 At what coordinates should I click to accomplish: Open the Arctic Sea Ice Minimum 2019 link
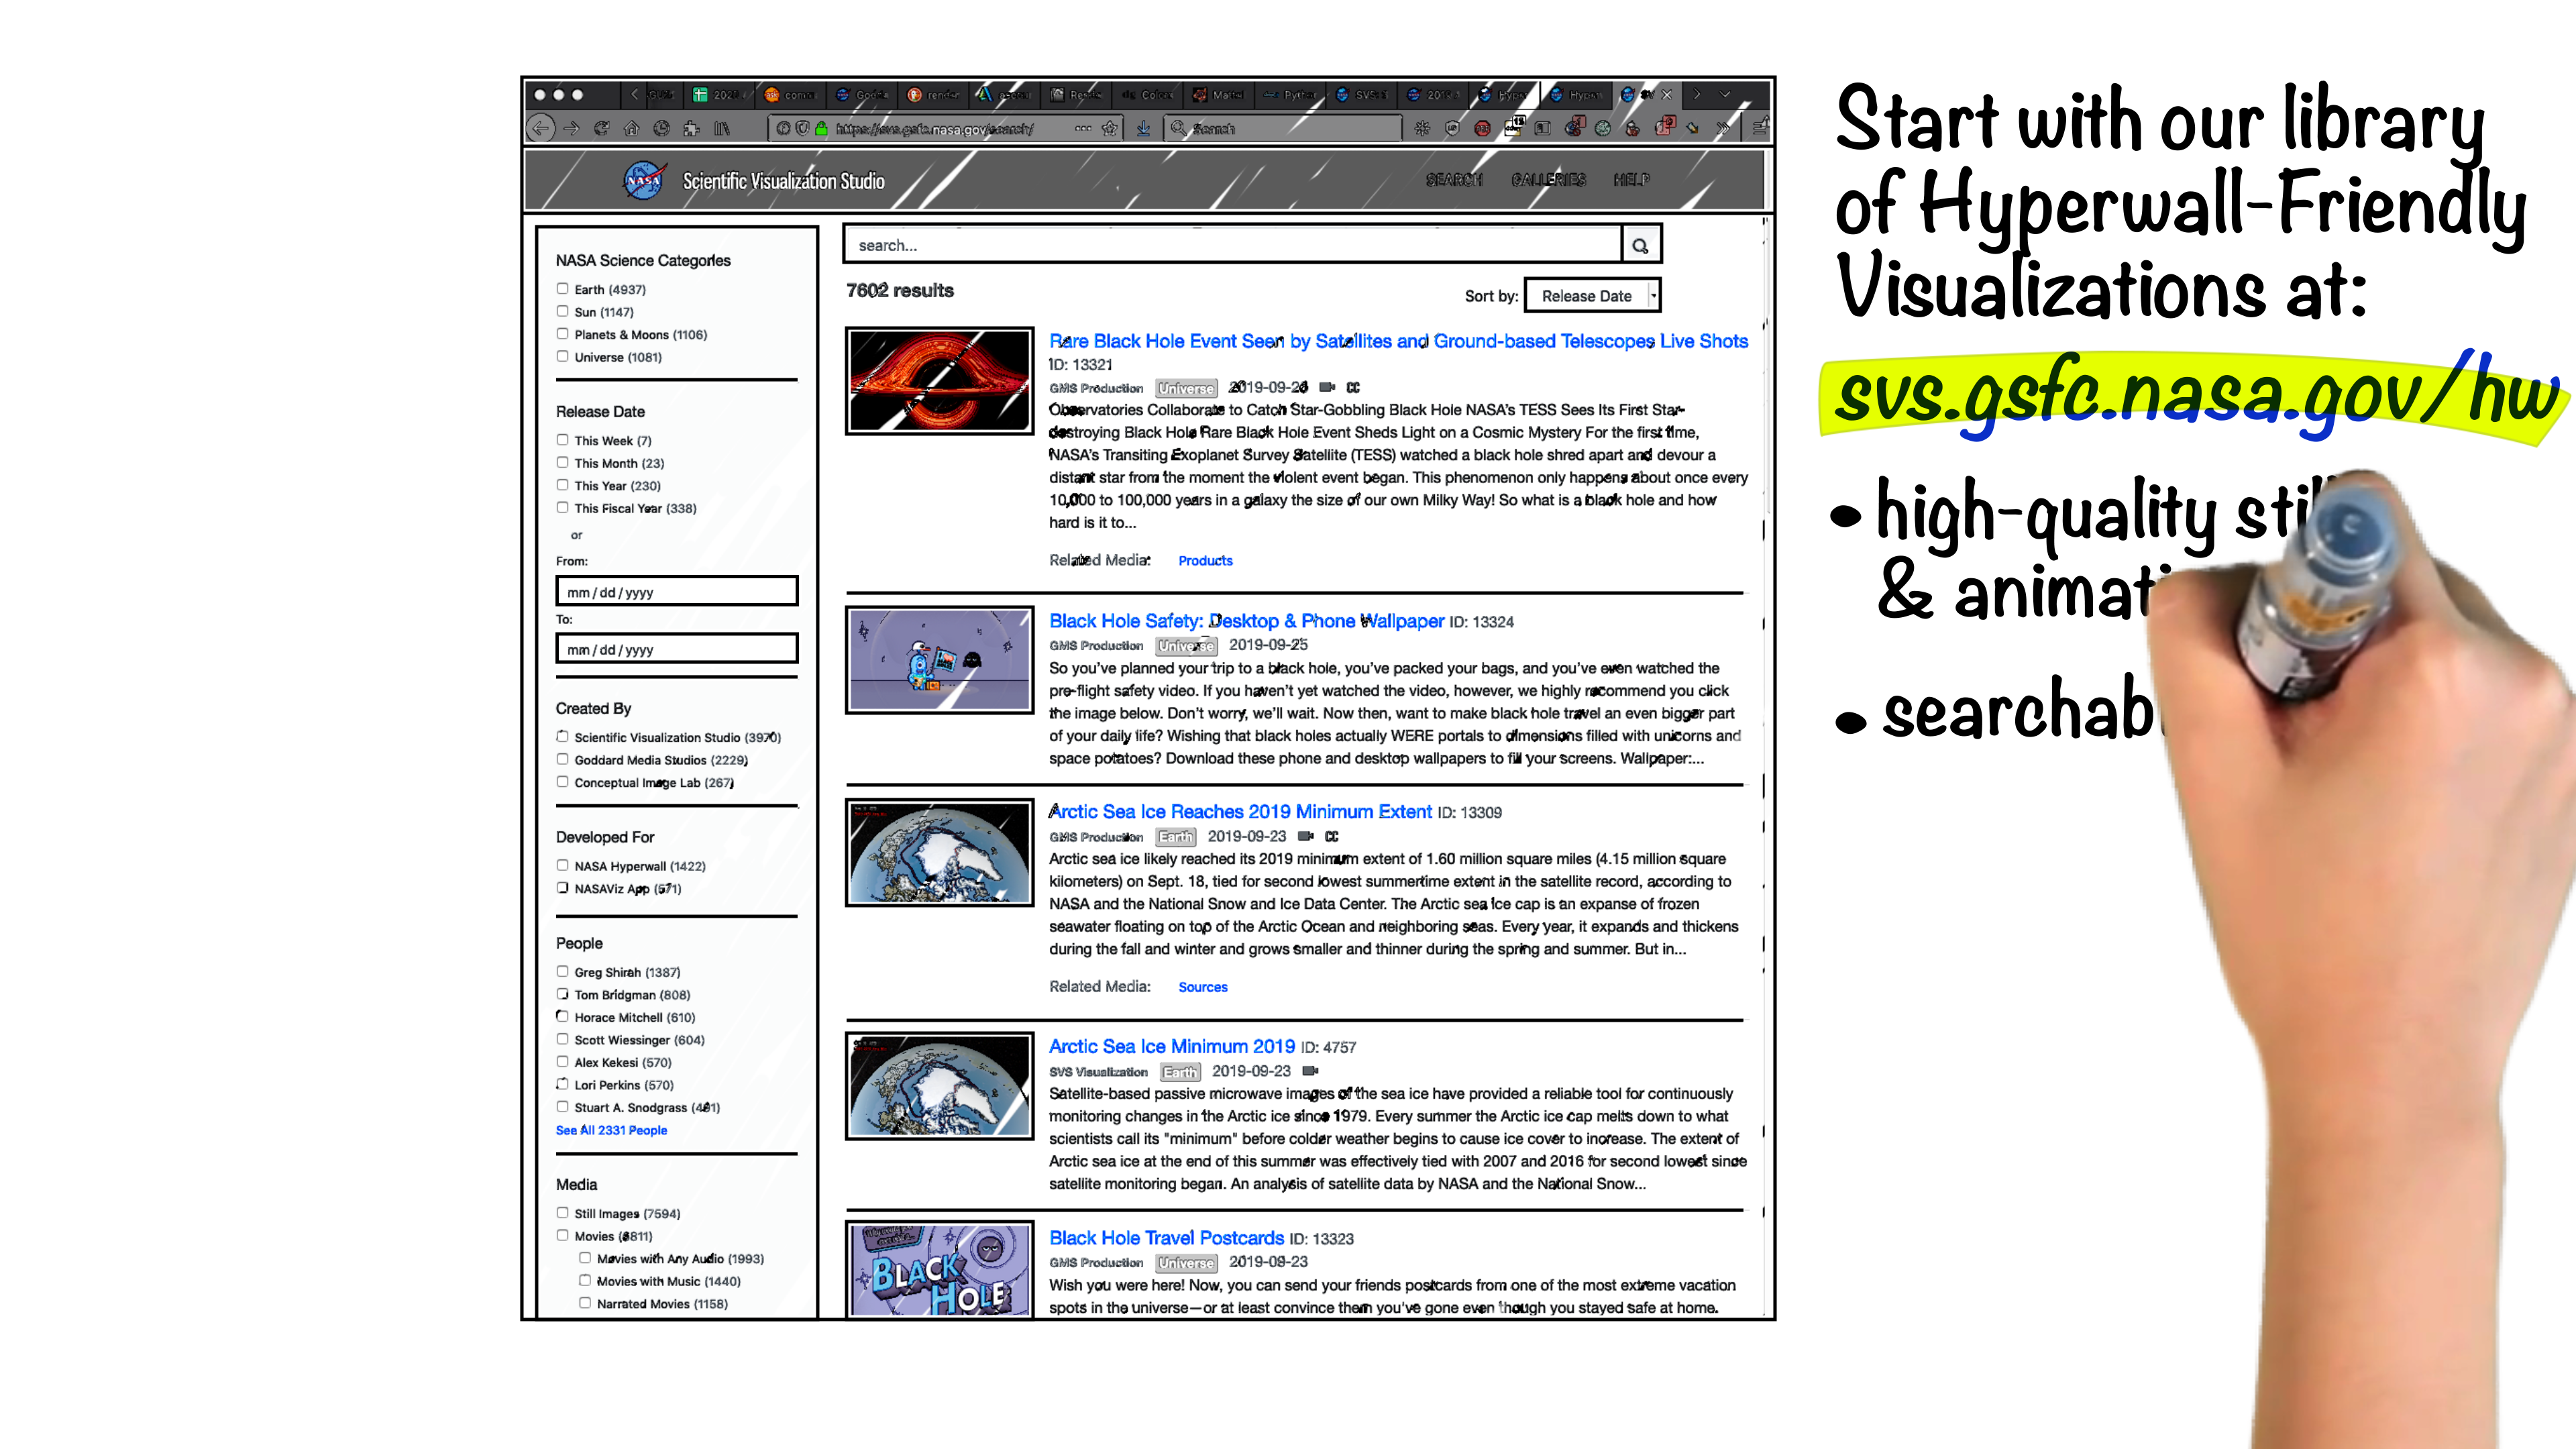(1171, 1047)
